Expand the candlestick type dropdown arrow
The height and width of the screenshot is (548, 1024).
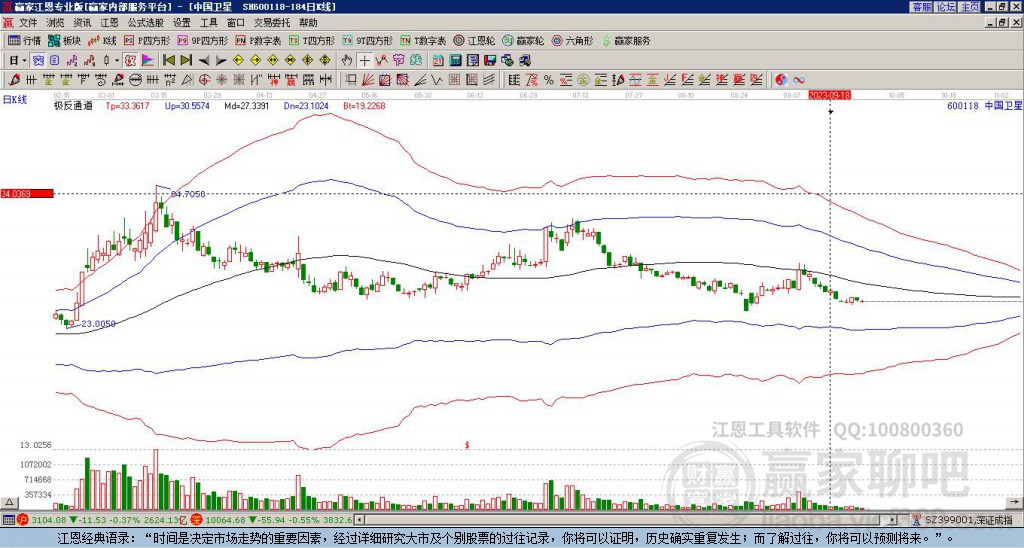(117, 60)
